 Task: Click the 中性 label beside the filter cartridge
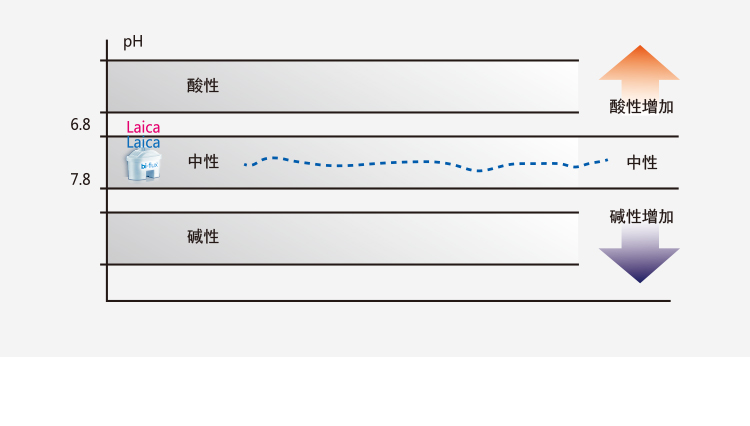203,161
